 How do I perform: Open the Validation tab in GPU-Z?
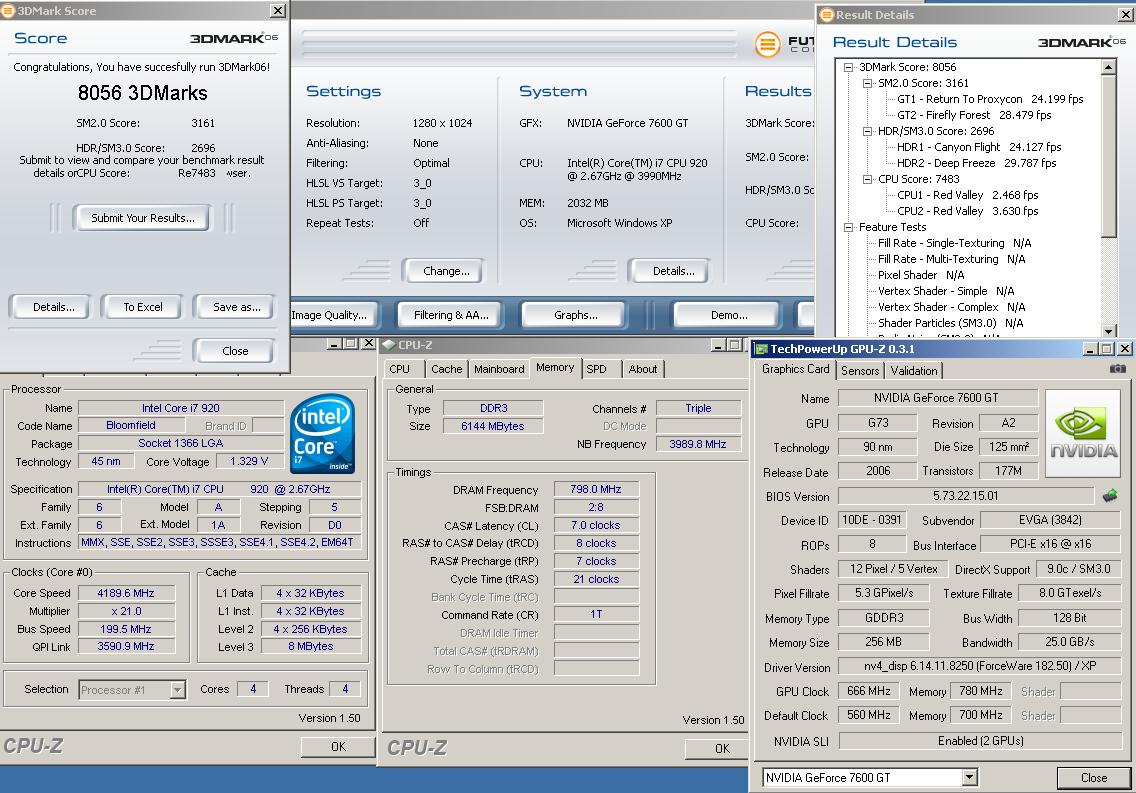914,371
